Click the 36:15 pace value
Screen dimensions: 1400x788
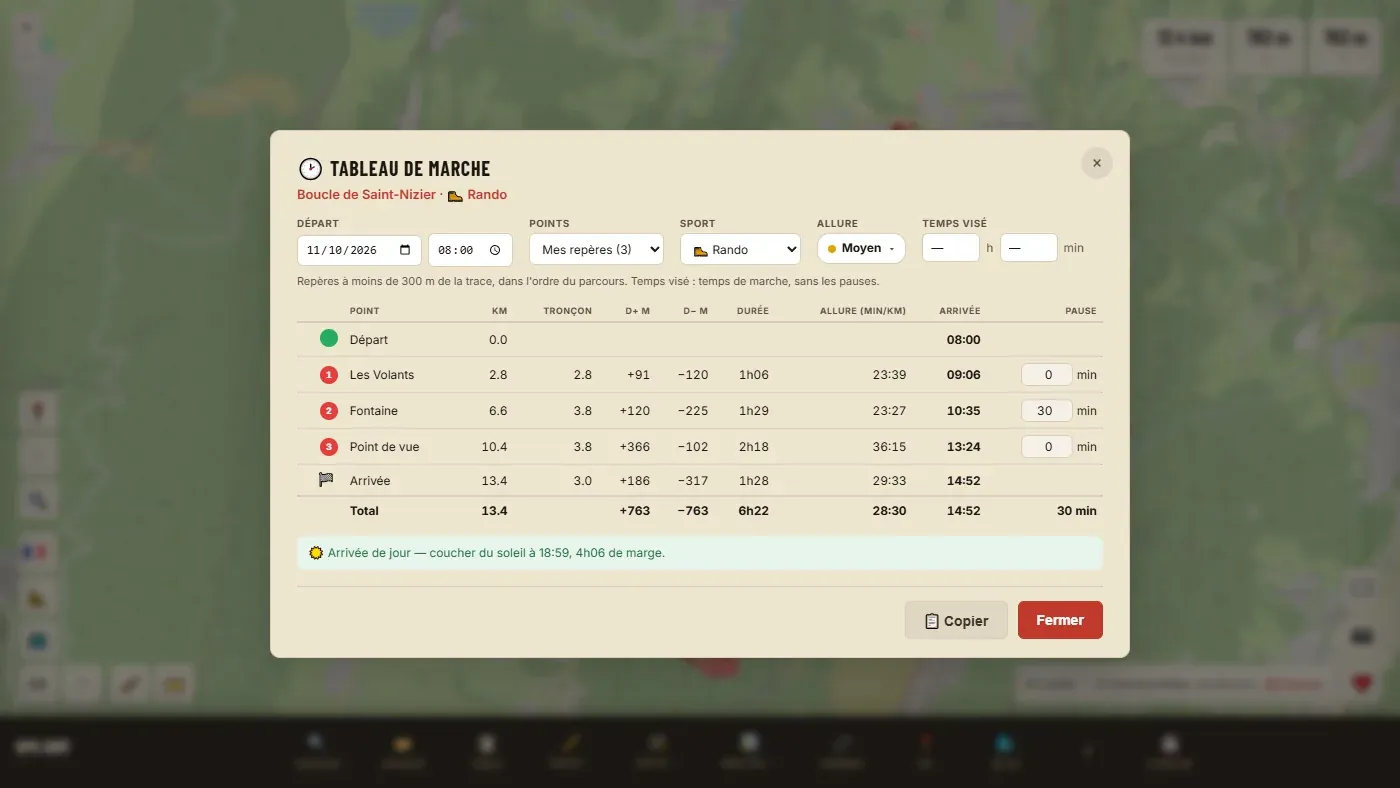(x=890, y=447)
